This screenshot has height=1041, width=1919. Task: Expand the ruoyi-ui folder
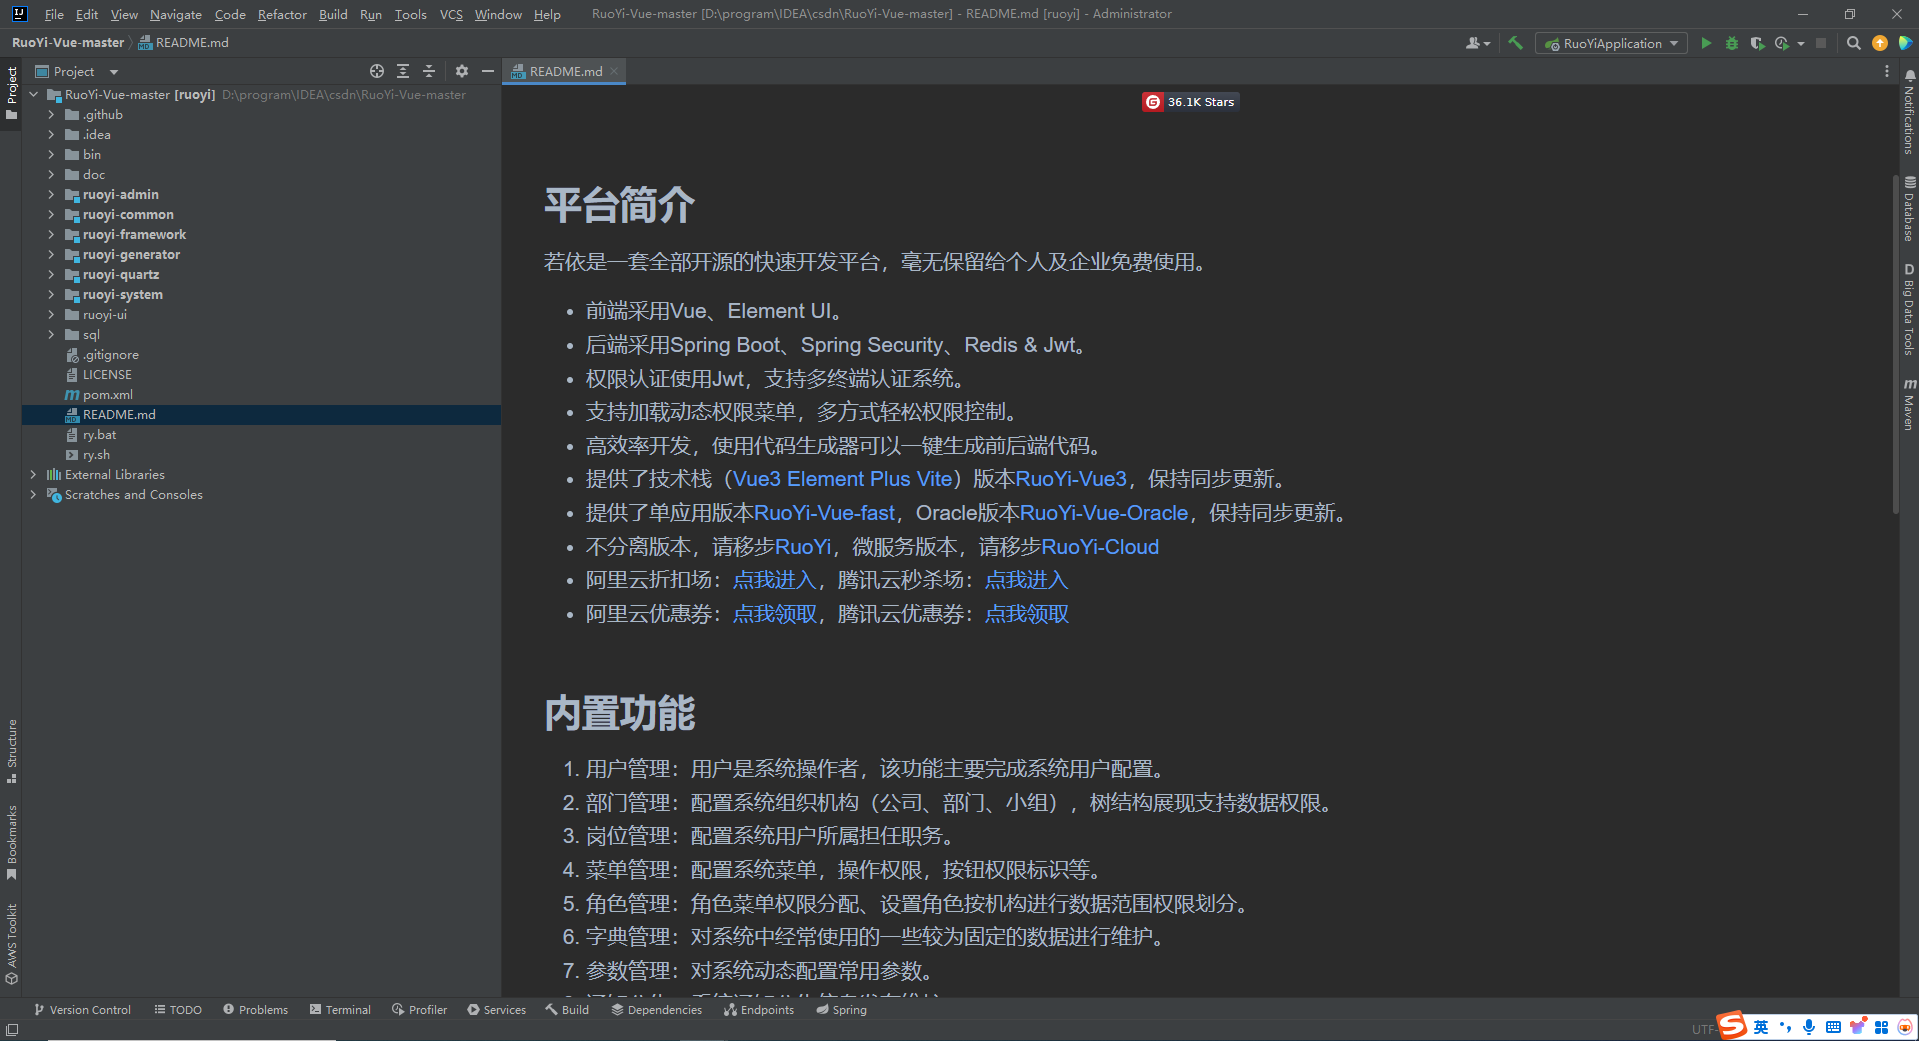(51, 314)
